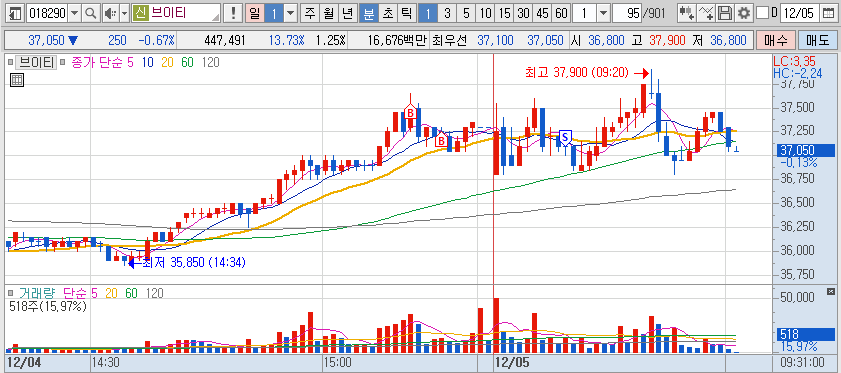The image size is (841, 373).
Task: Click the MA 5 legend in price chart
Action: pos(129,63)
